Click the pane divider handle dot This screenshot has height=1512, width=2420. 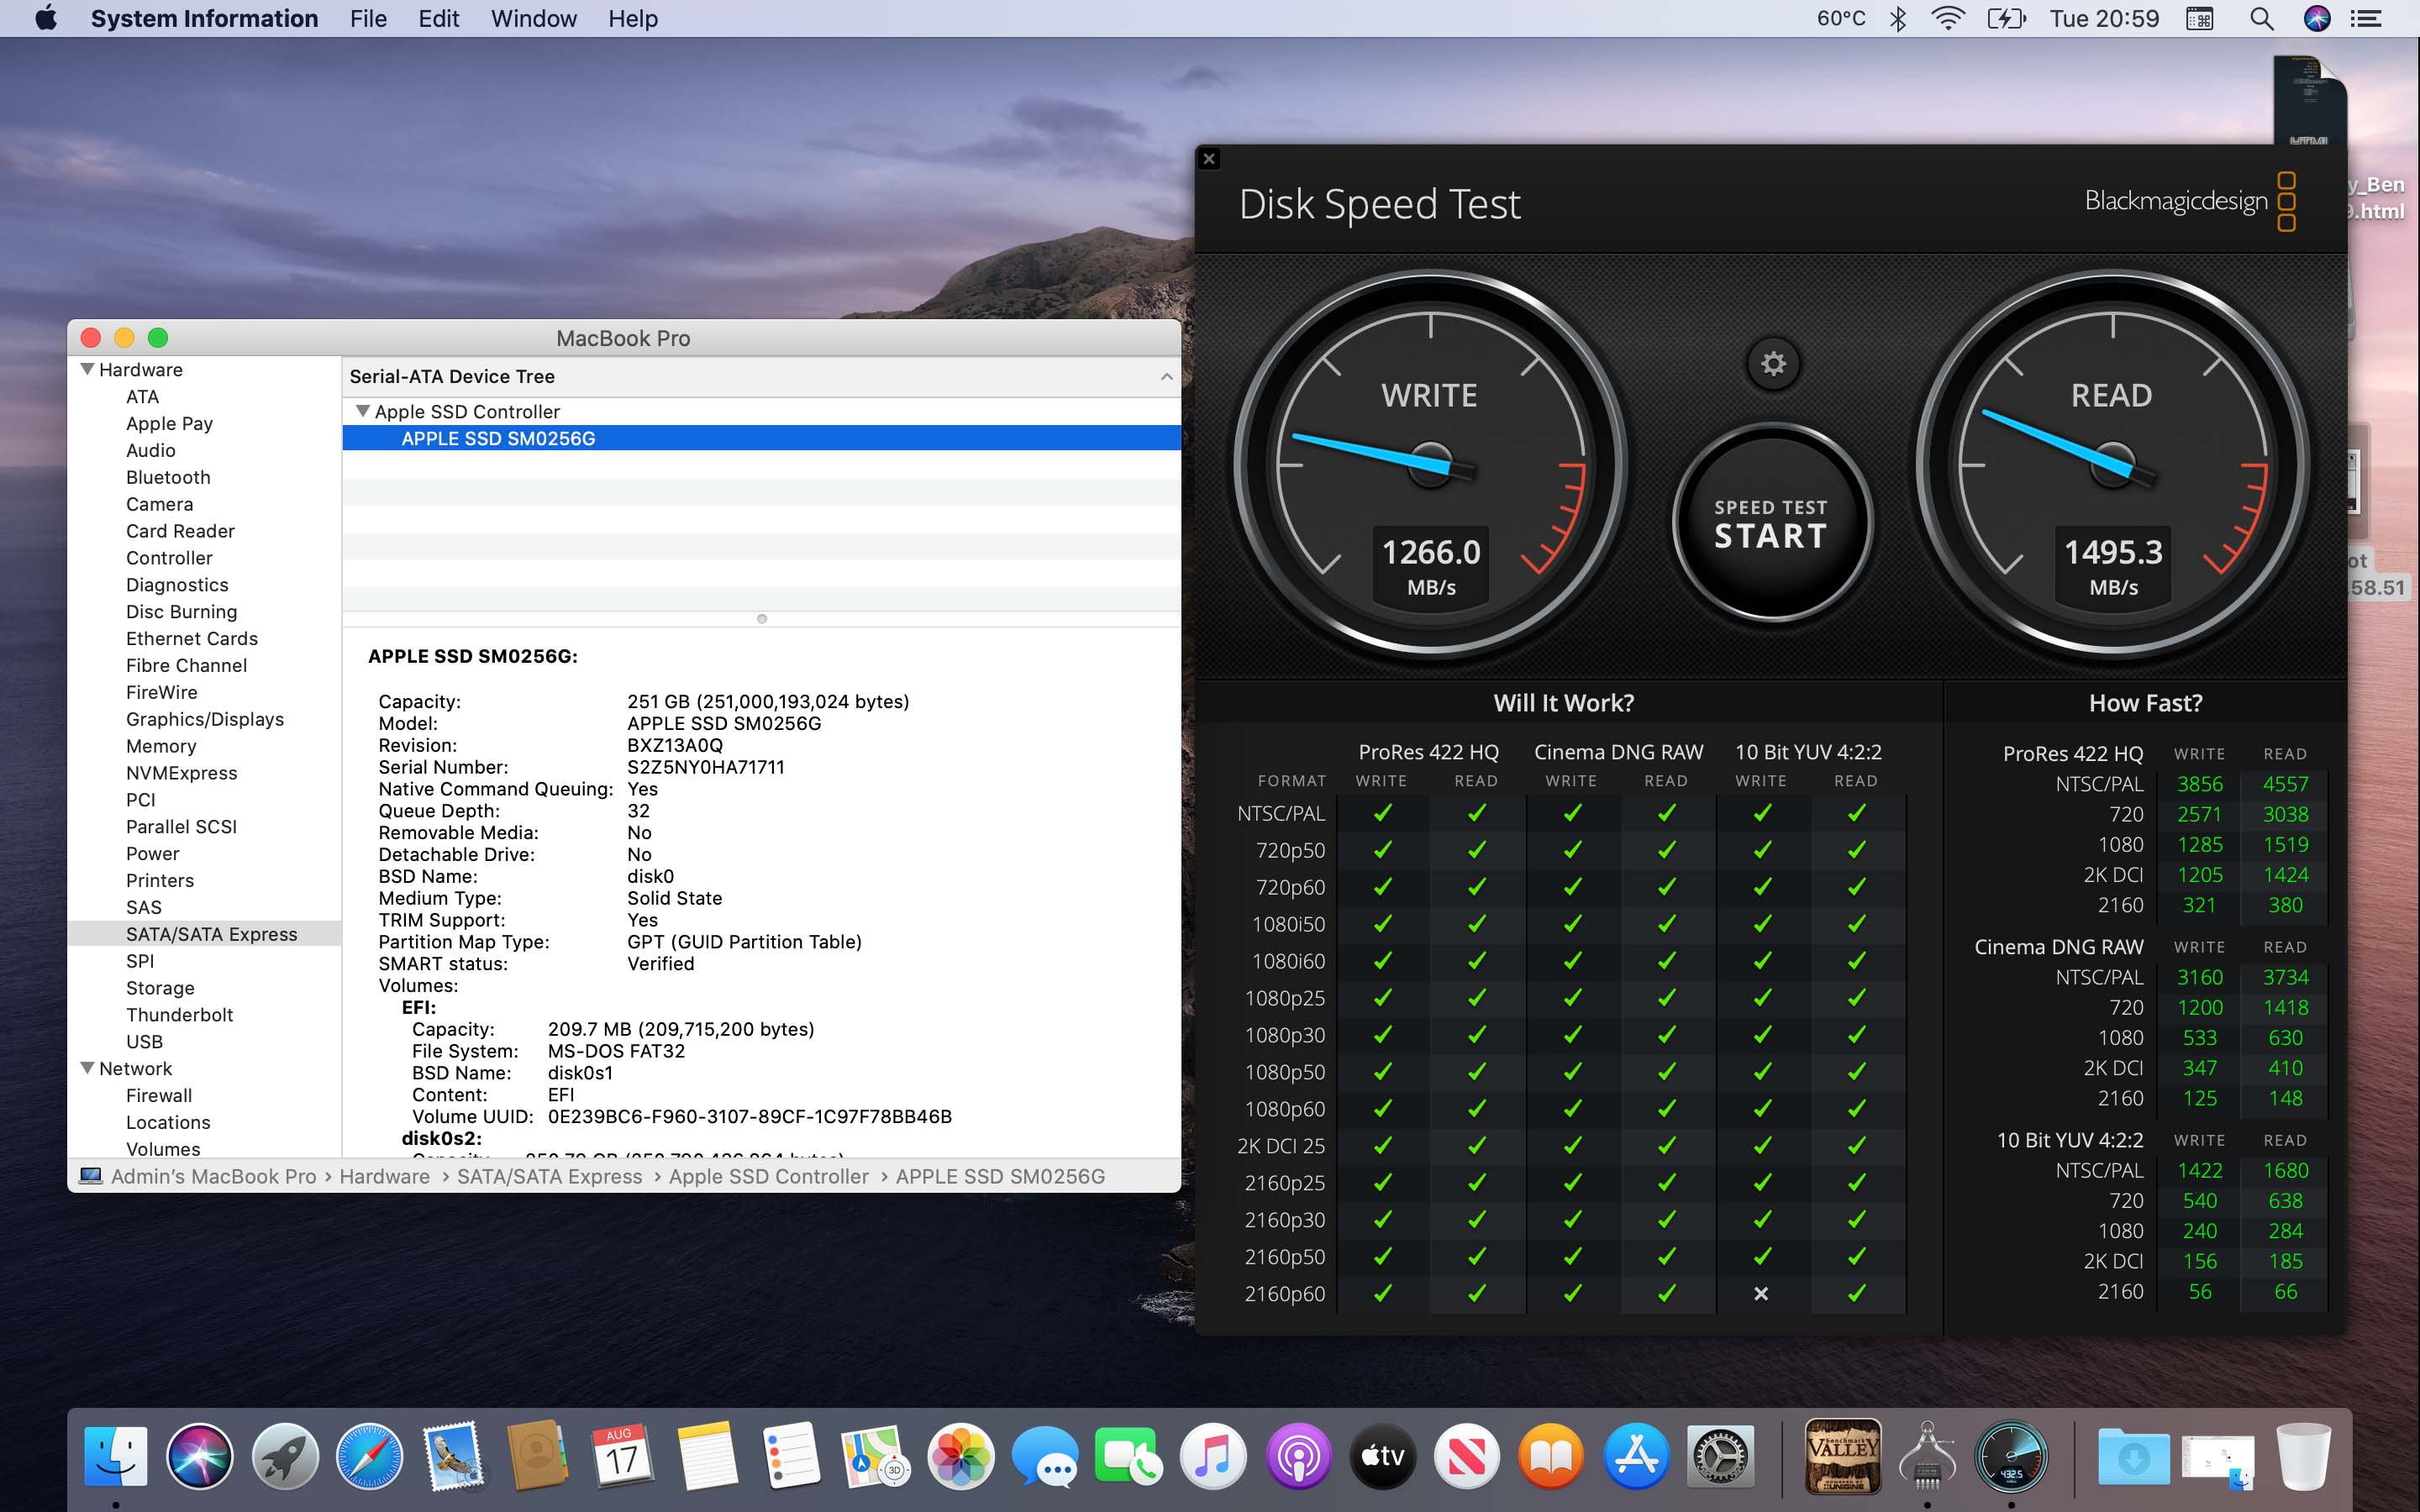point(762,619)
